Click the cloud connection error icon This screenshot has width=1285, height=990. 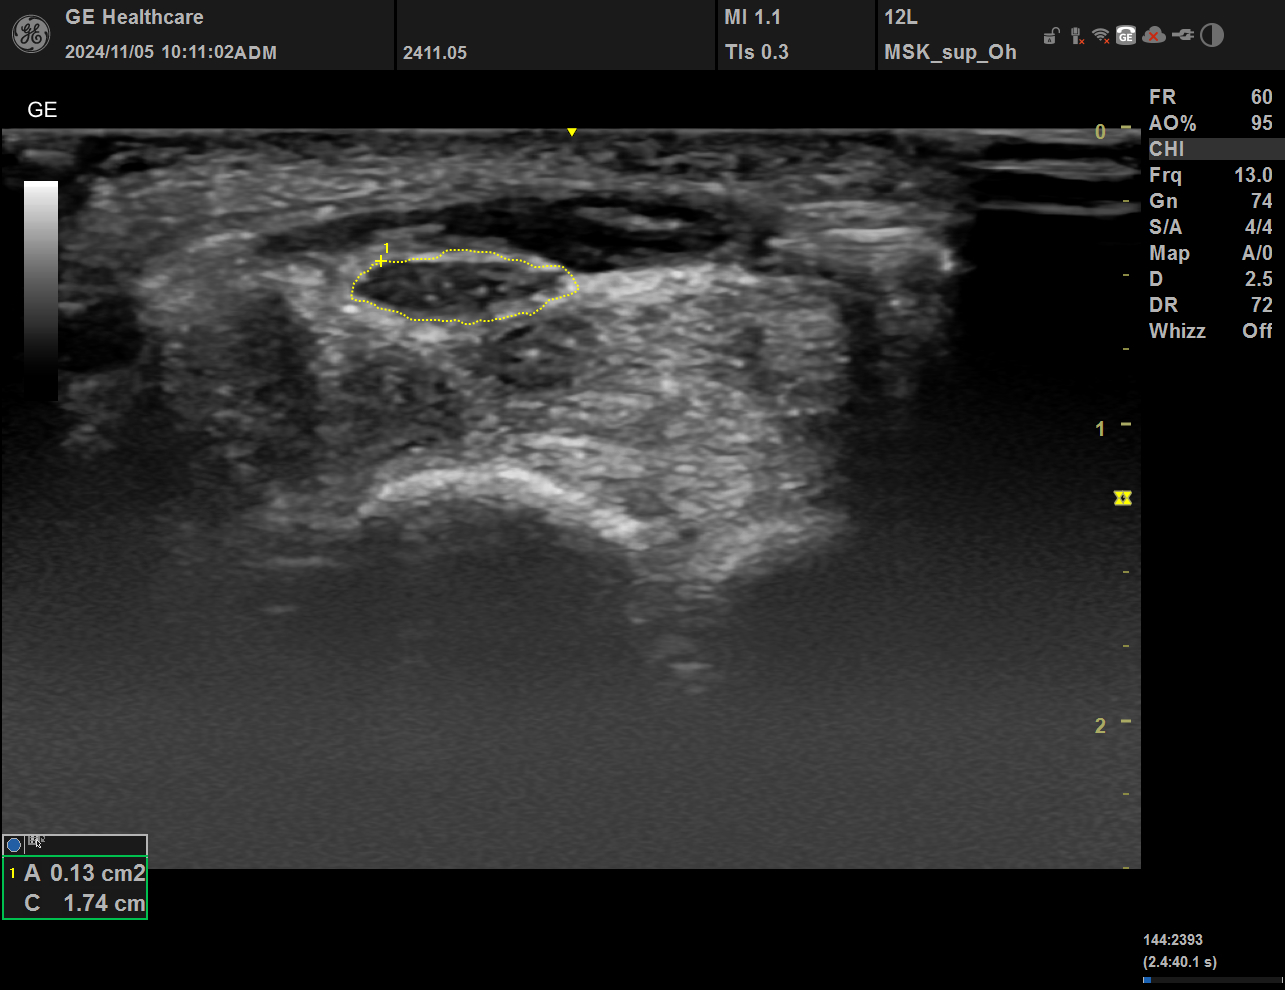tap(1154, 36)
